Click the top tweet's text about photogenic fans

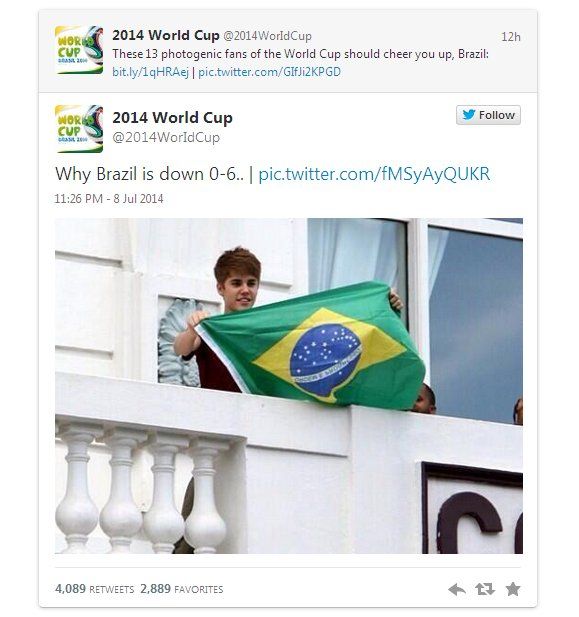pos(300,54)
